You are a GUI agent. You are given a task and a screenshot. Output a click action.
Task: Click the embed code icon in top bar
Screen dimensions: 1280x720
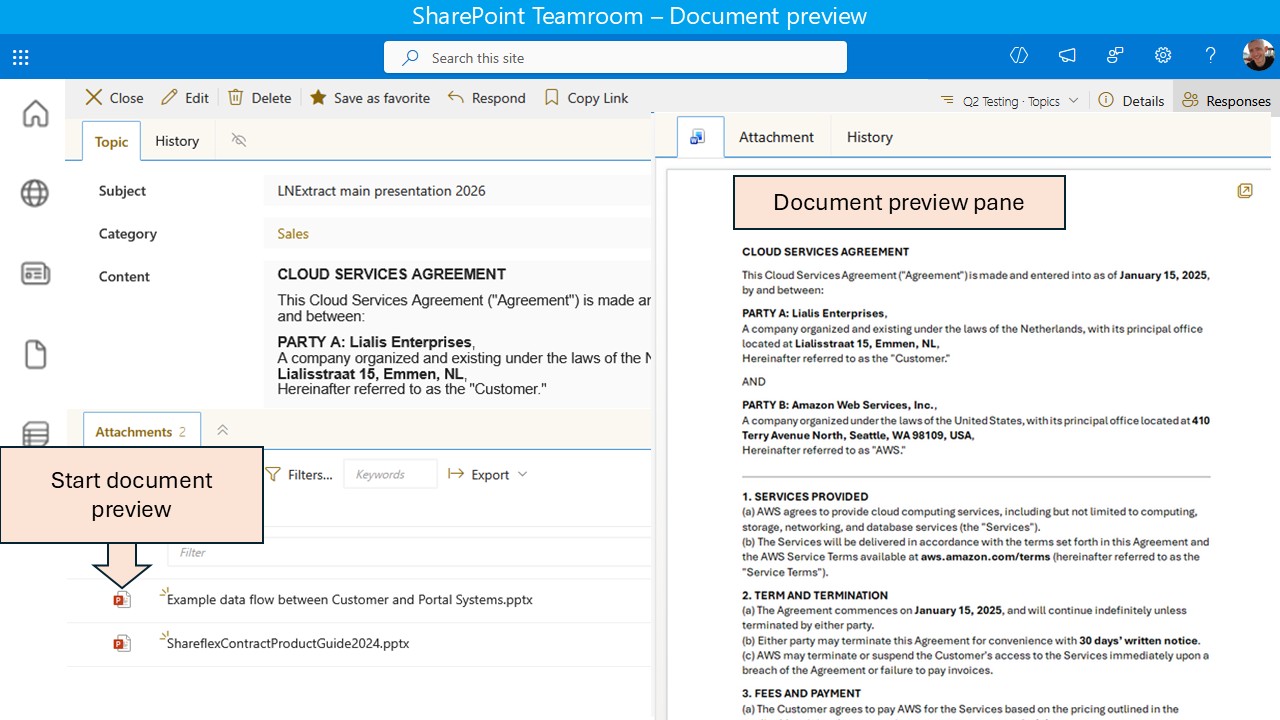coord(1018,57)
